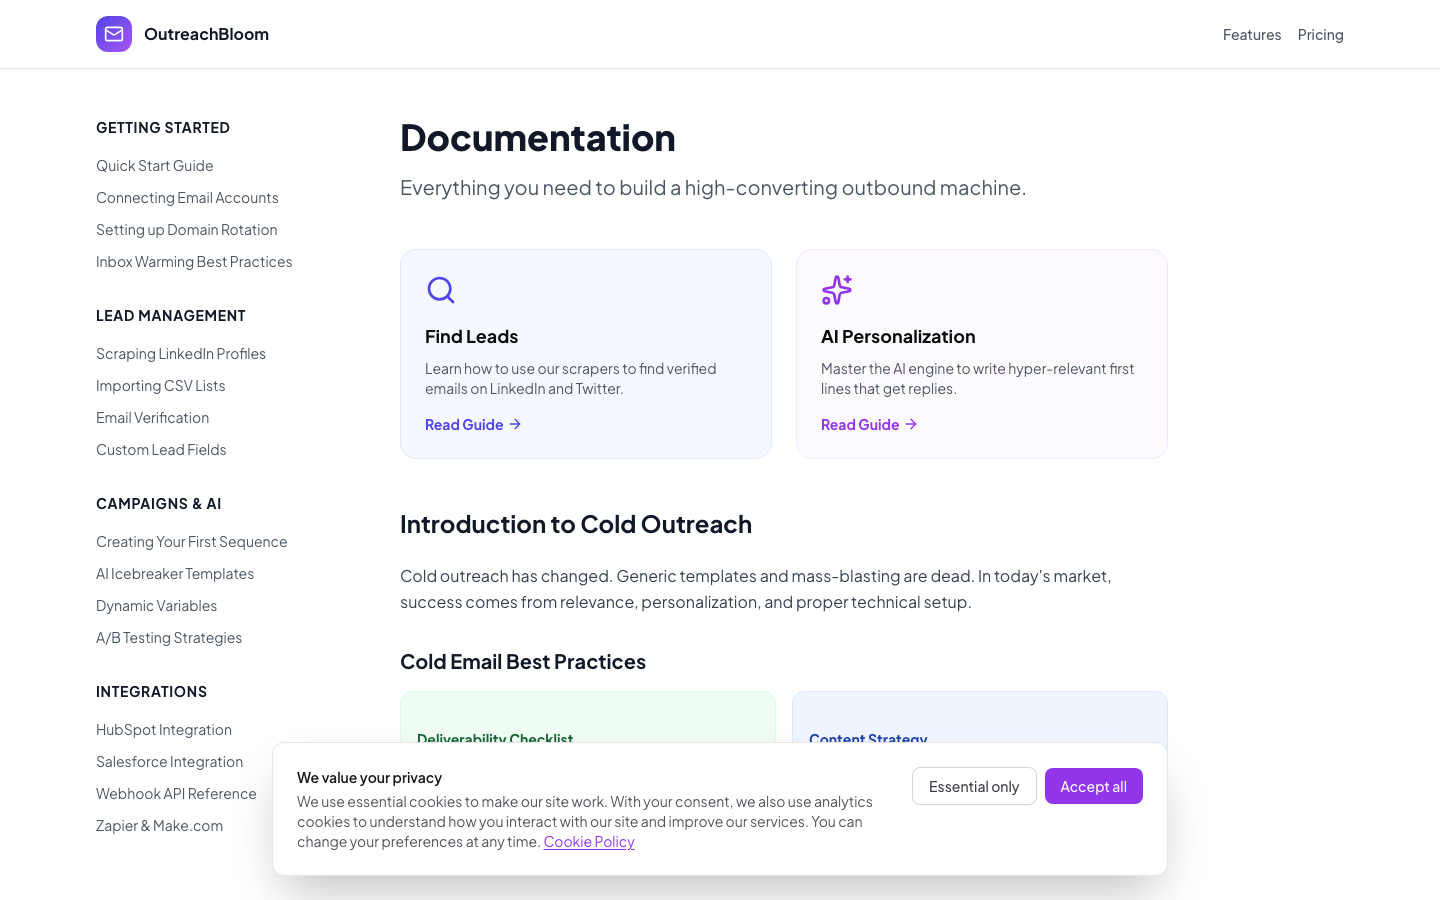Click the OutreachBloom envelope logo icon
Screen dimensions: 1440x900
114,34
